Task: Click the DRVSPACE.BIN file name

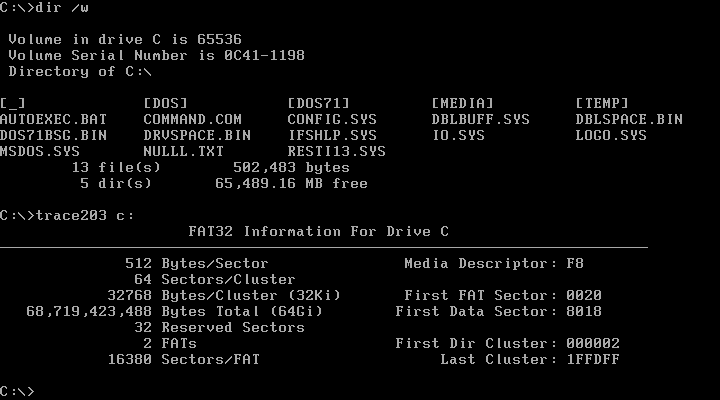Action: point(196,135)
